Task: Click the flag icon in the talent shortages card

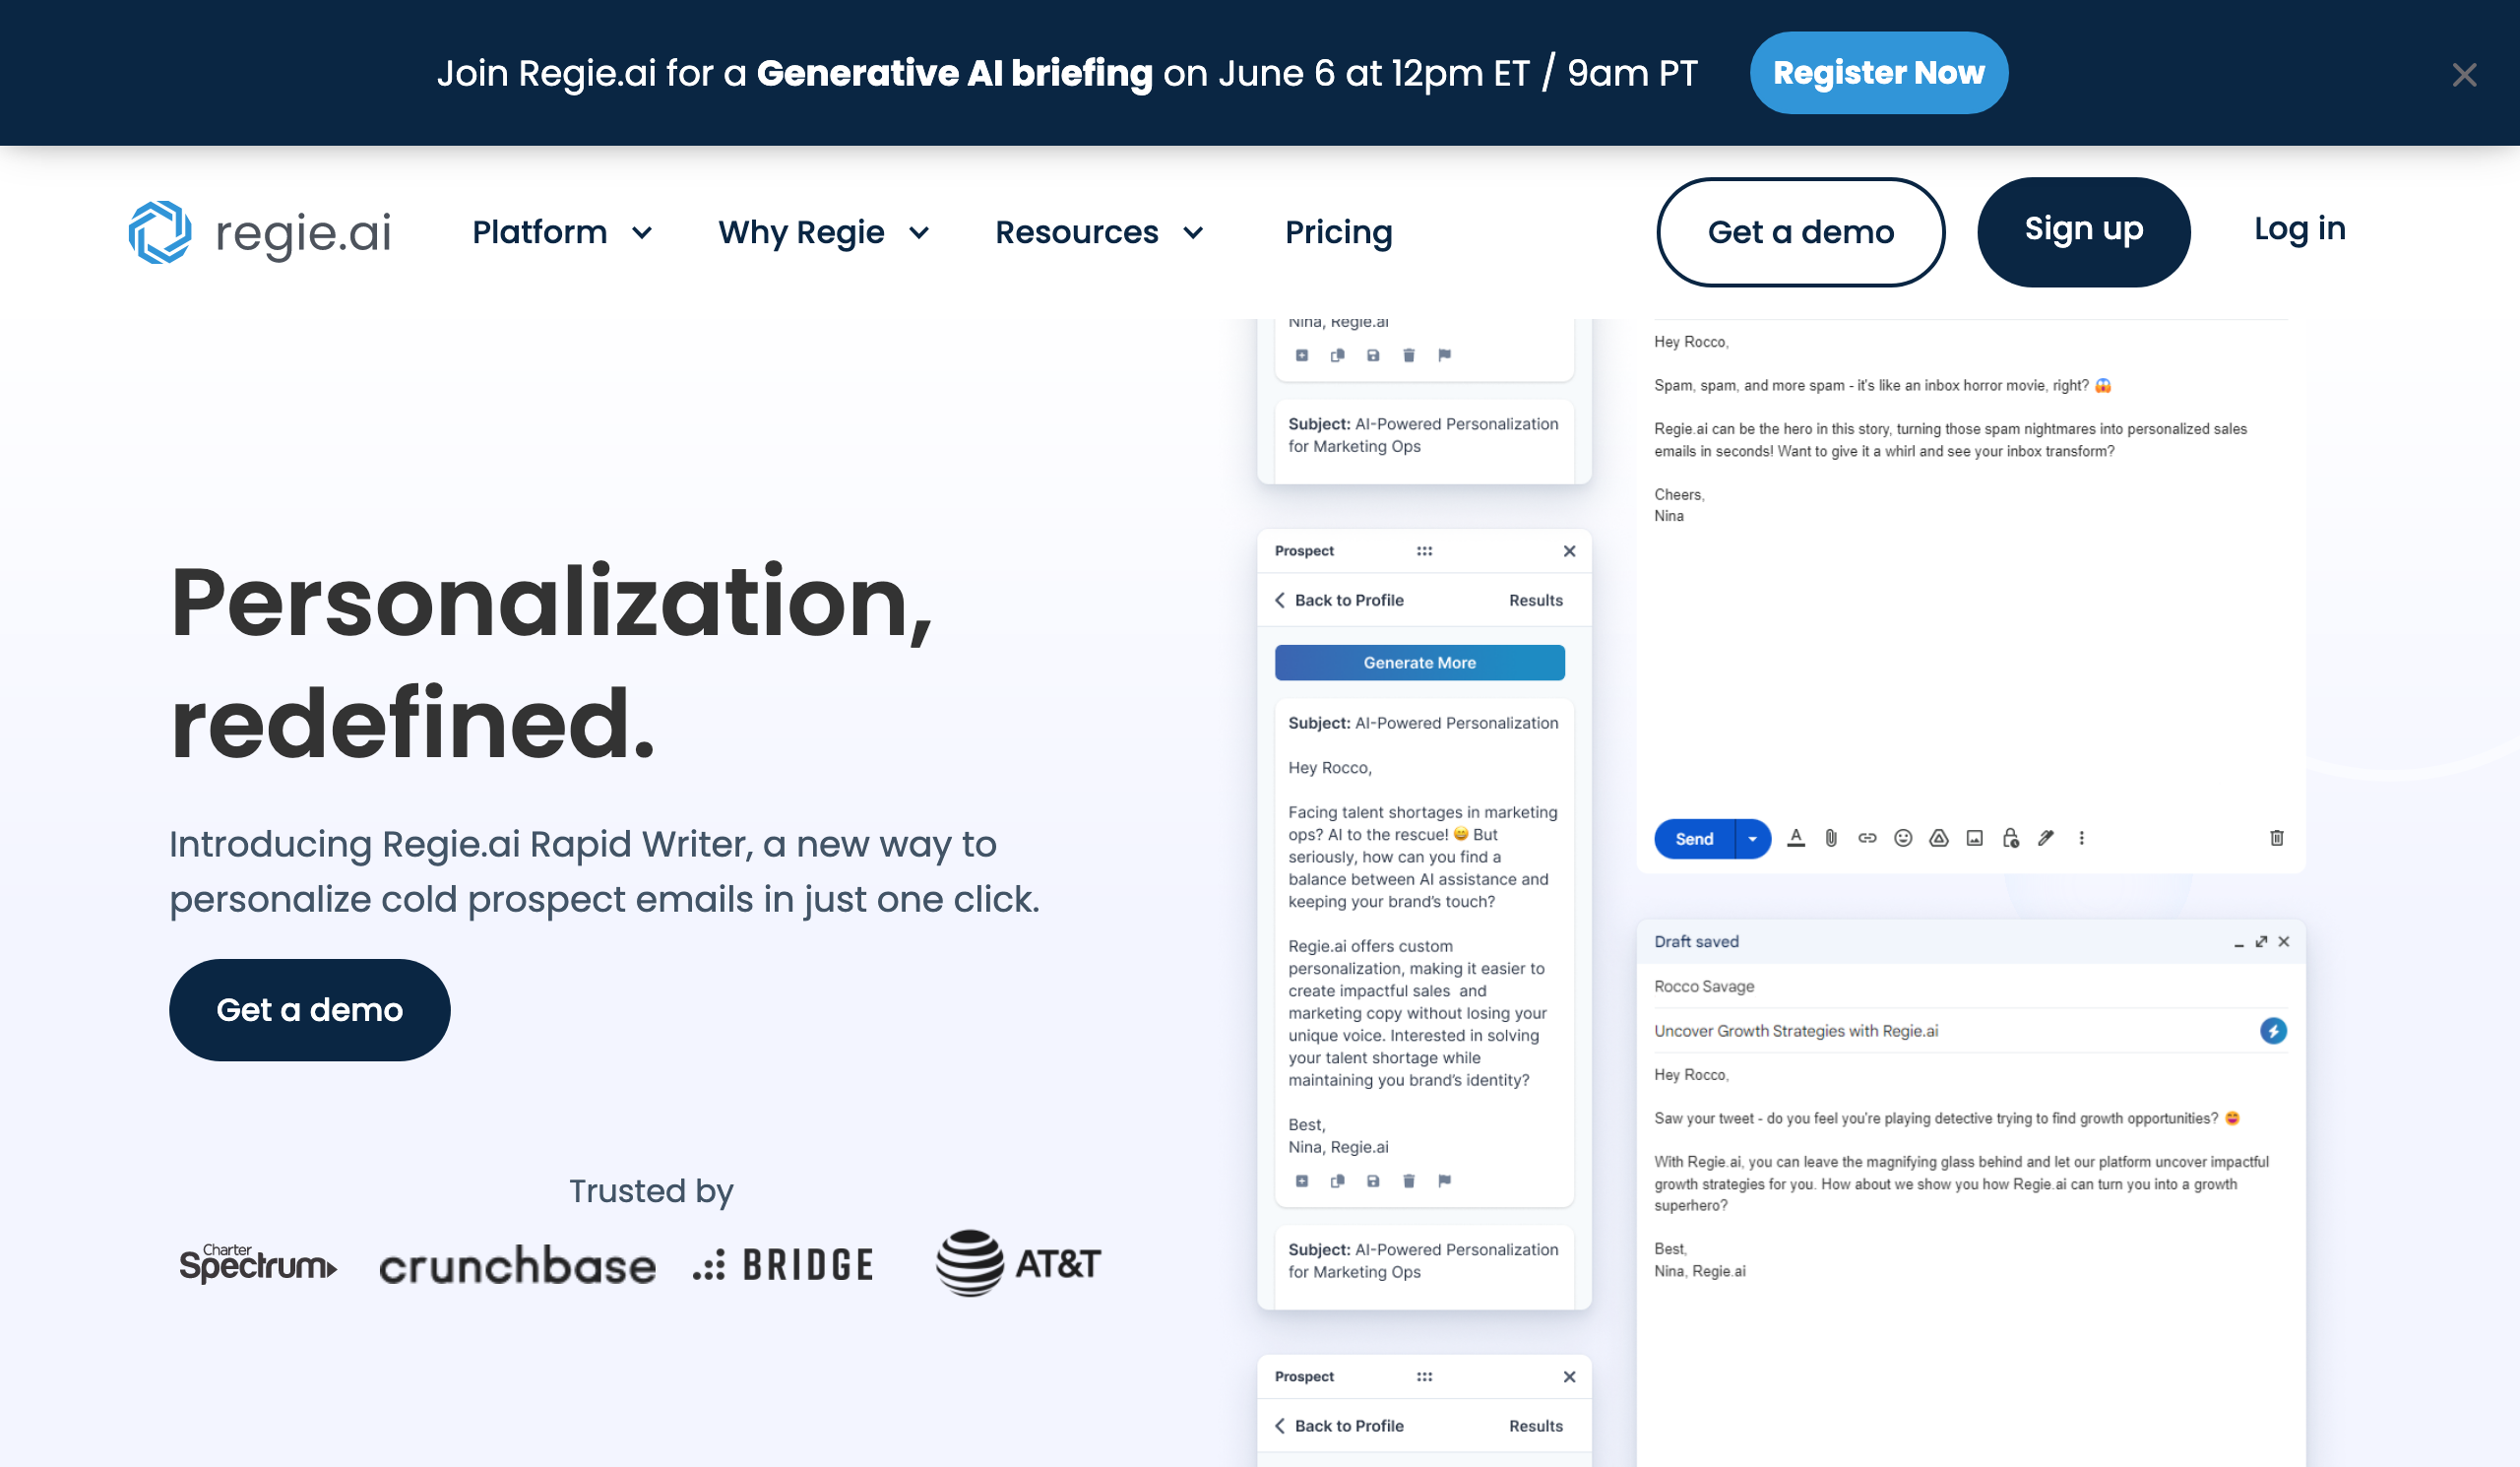Action: [x=1444, y=1181]
